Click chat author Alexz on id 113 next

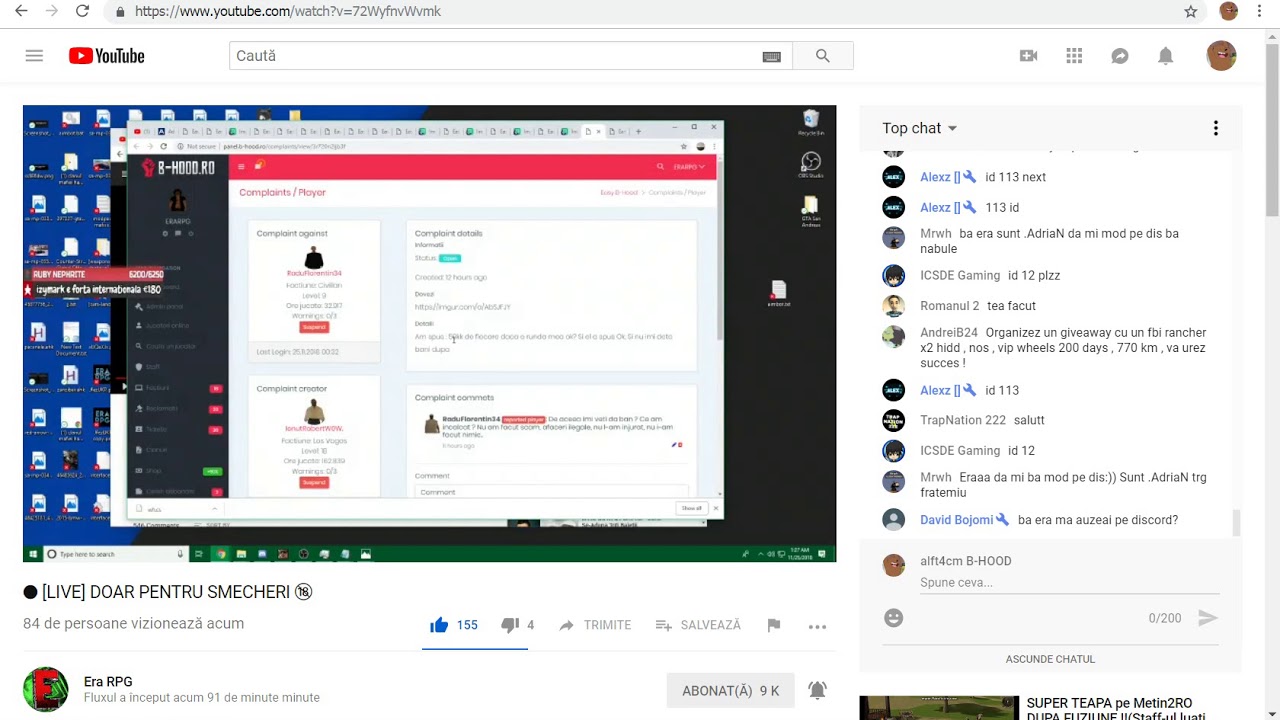click(x=940, y=177)
